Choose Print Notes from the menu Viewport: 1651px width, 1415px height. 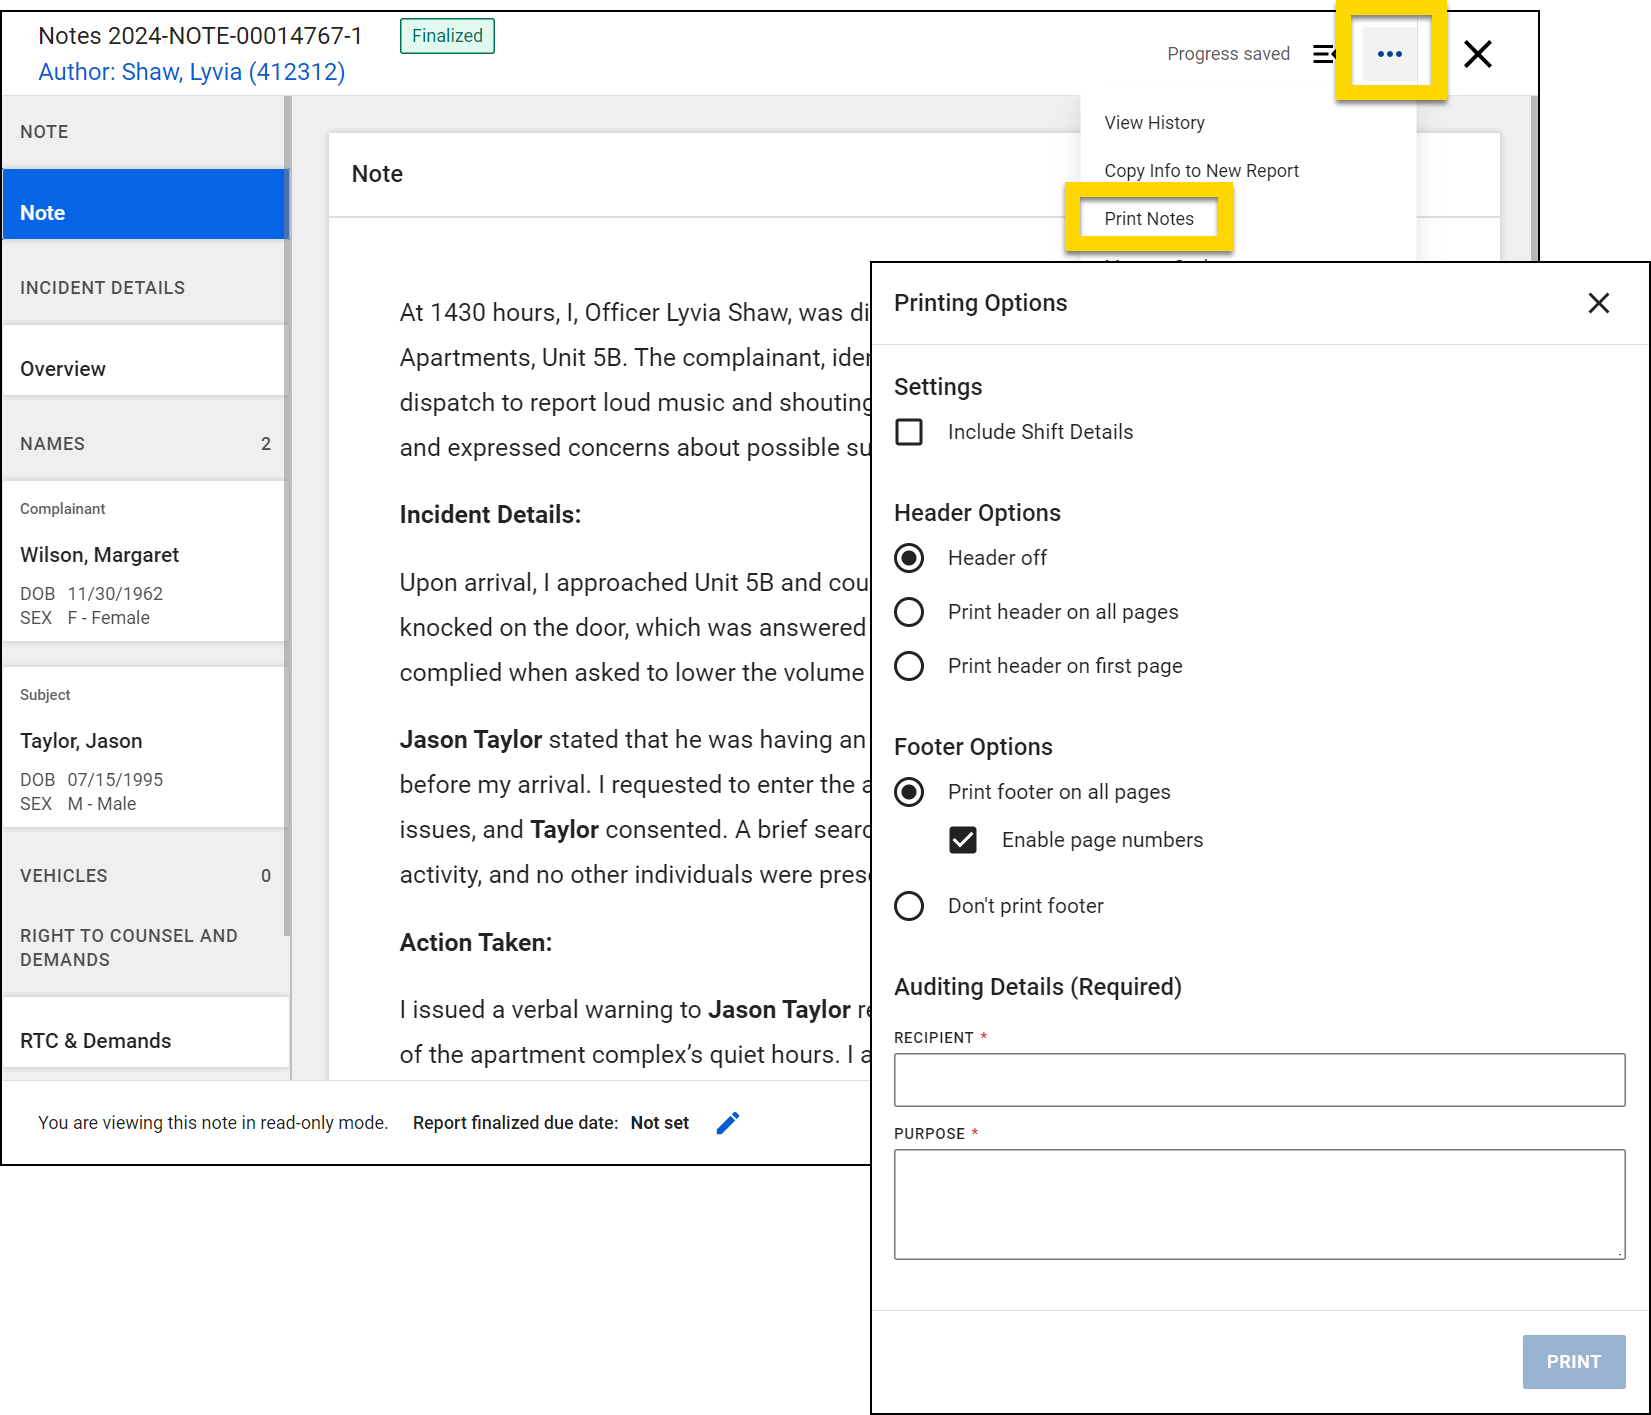(x=1148, y=219)
